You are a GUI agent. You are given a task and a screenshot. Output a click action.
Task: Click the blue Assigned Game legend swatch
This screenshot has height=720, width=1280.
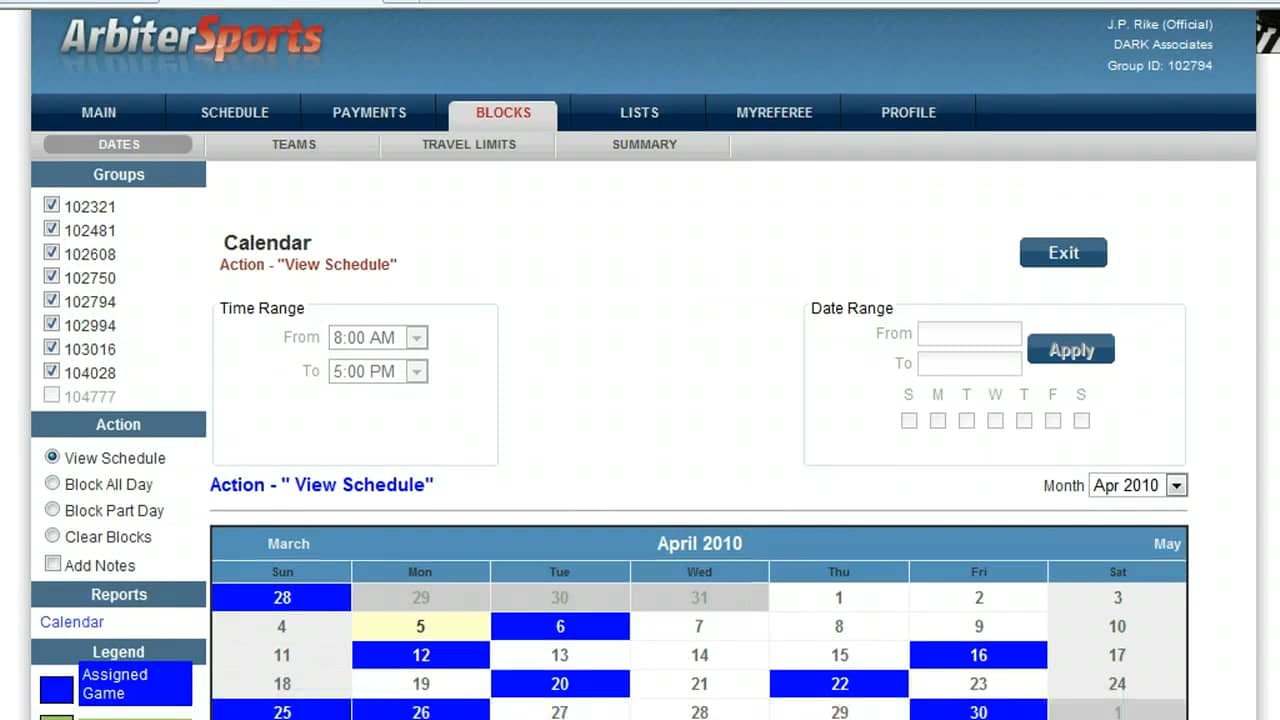click(56, 690)
